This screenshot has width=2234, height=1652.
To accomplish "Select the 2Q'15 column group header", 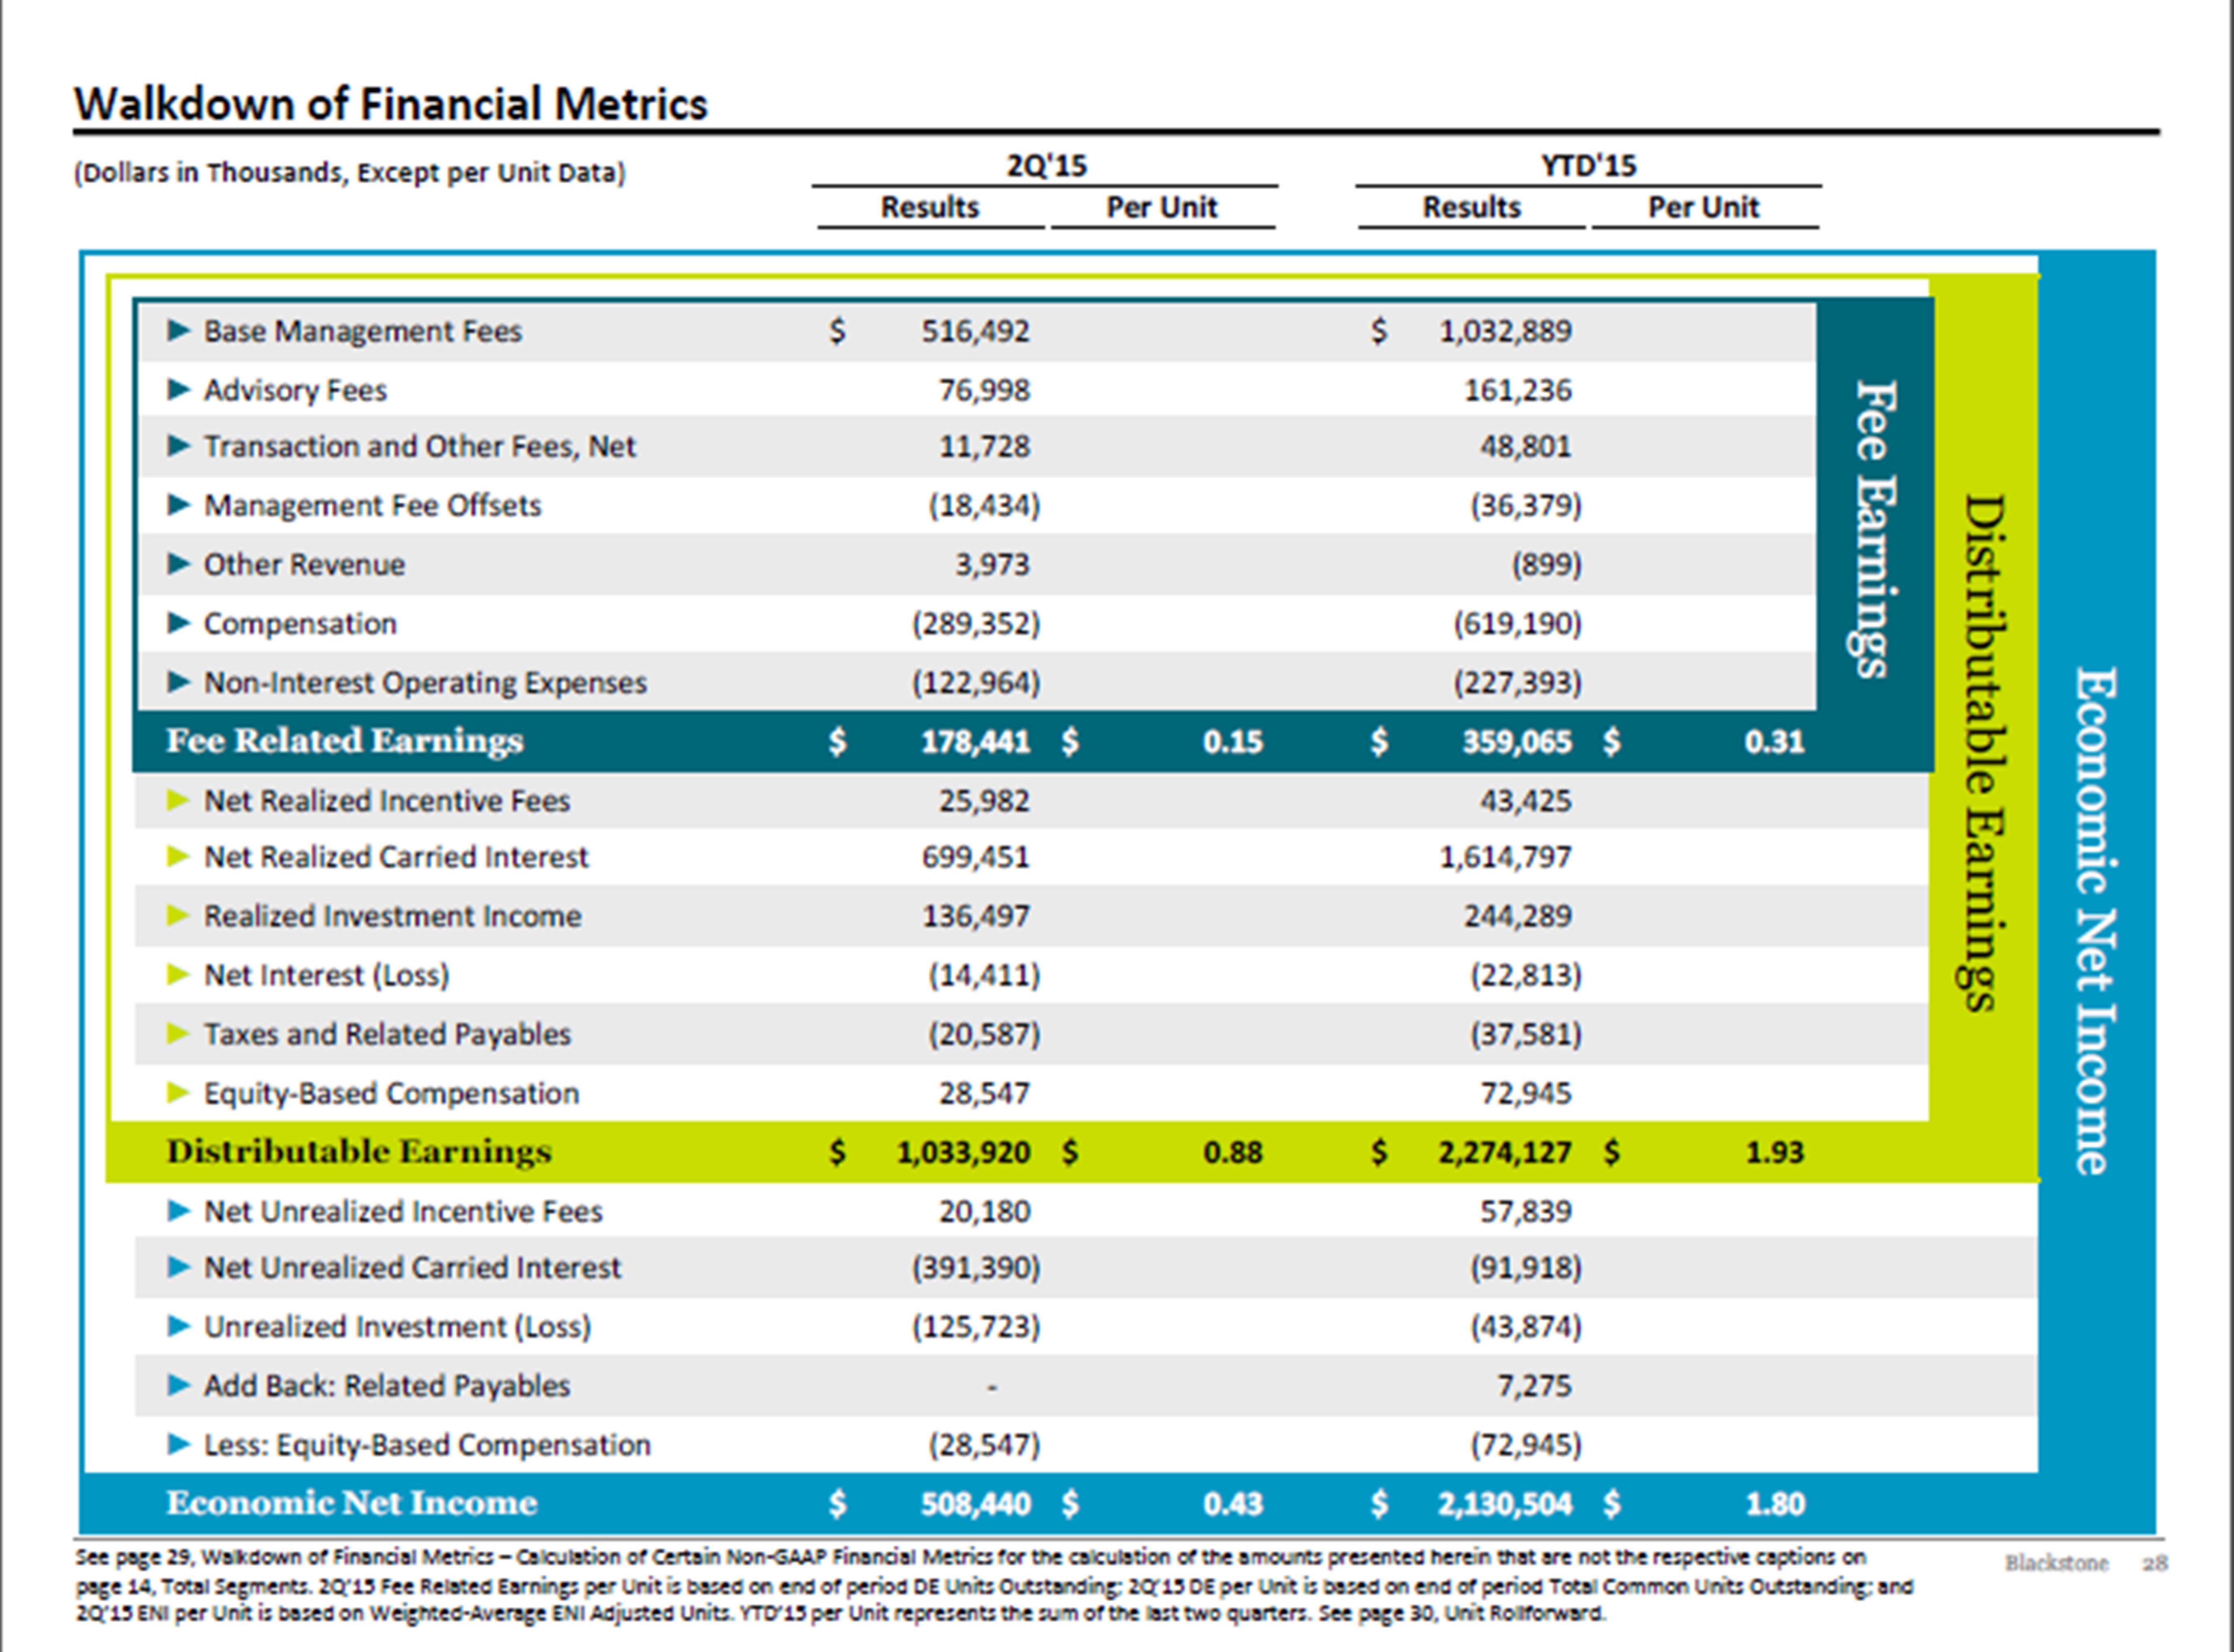I will 1046,165.
